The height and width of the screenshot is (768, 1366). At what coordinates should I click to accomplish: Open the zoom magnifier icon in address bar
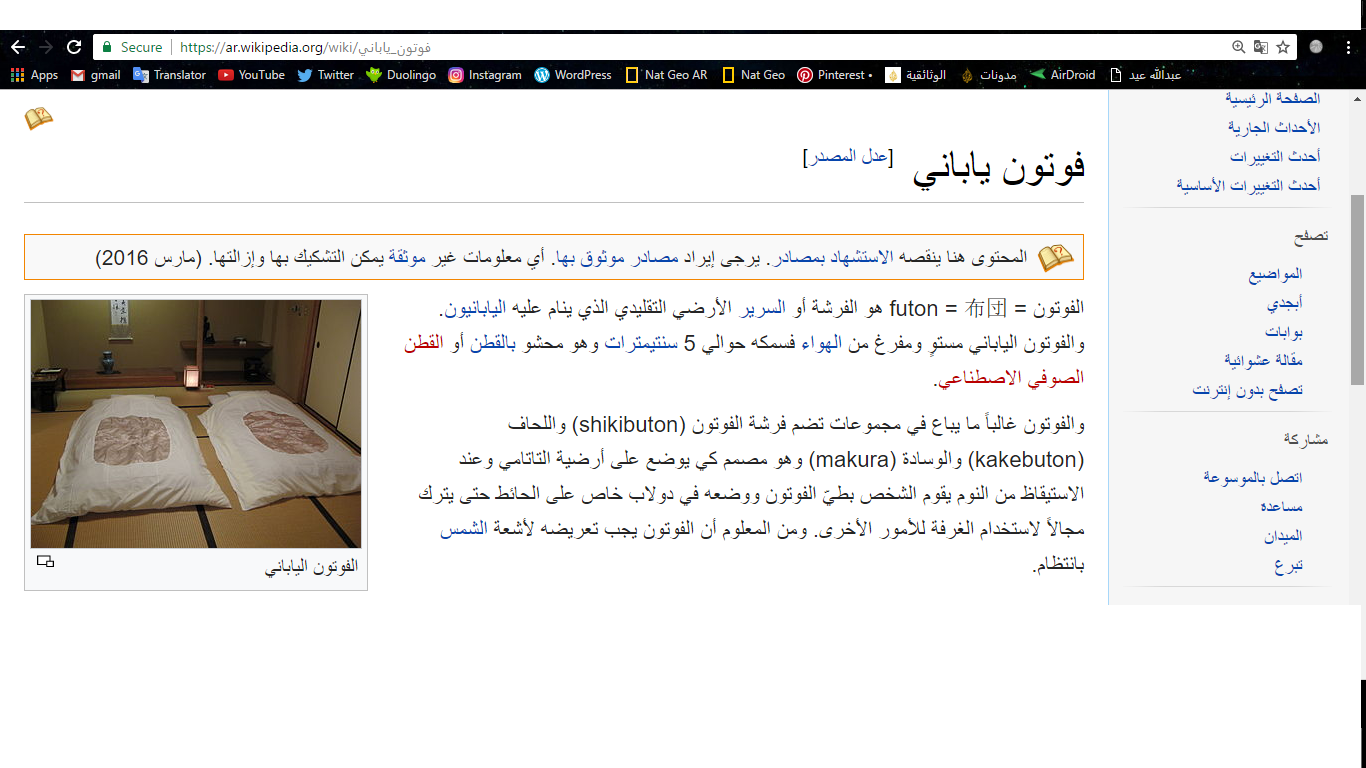1239,47
